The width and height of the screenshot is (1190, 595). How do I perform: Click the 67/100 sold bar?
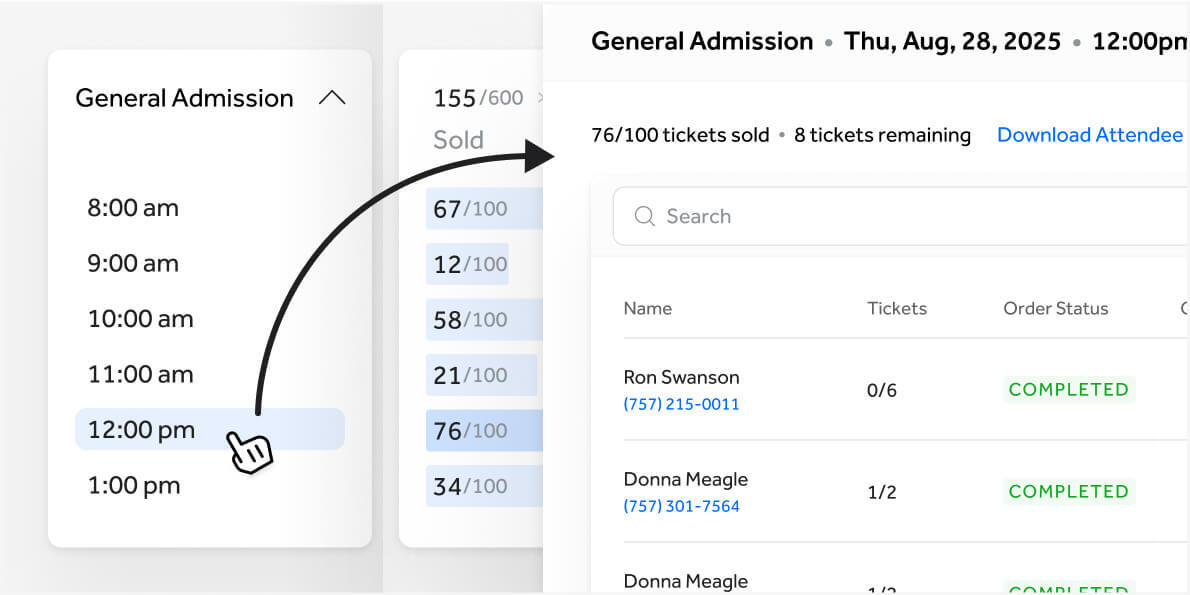[x=484, y=209]
